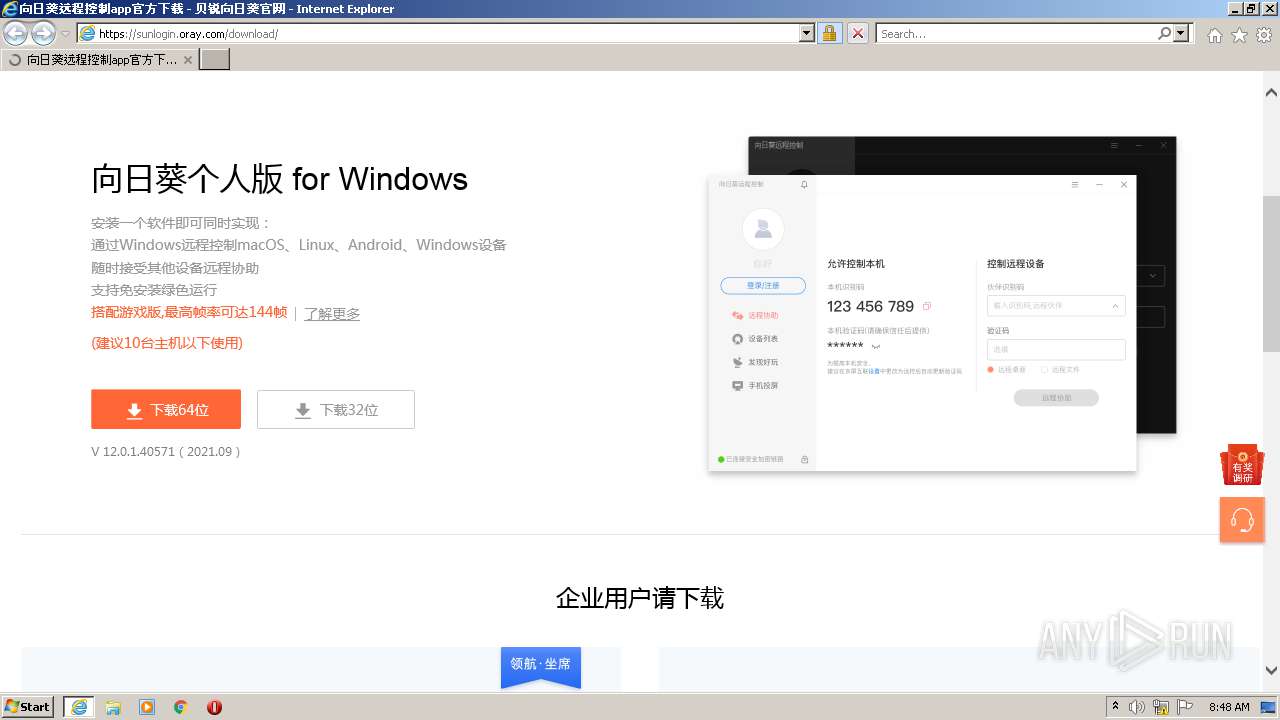The image size is (1280, 720).
Task: Show hidden system tray icons
Action: pyautogui.click(x=1115, y=707)
